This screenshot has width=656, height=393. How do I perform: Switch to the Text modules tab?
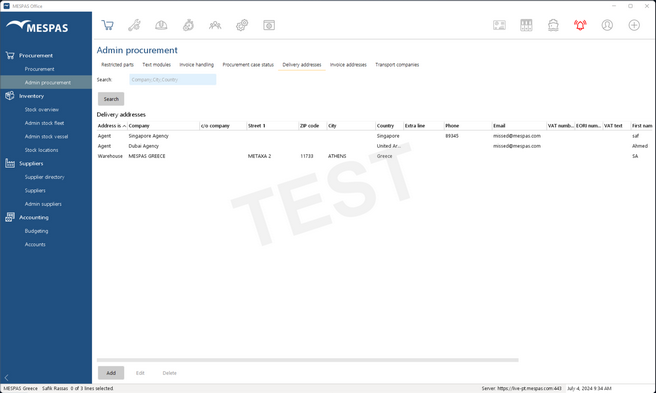(156, 65)
